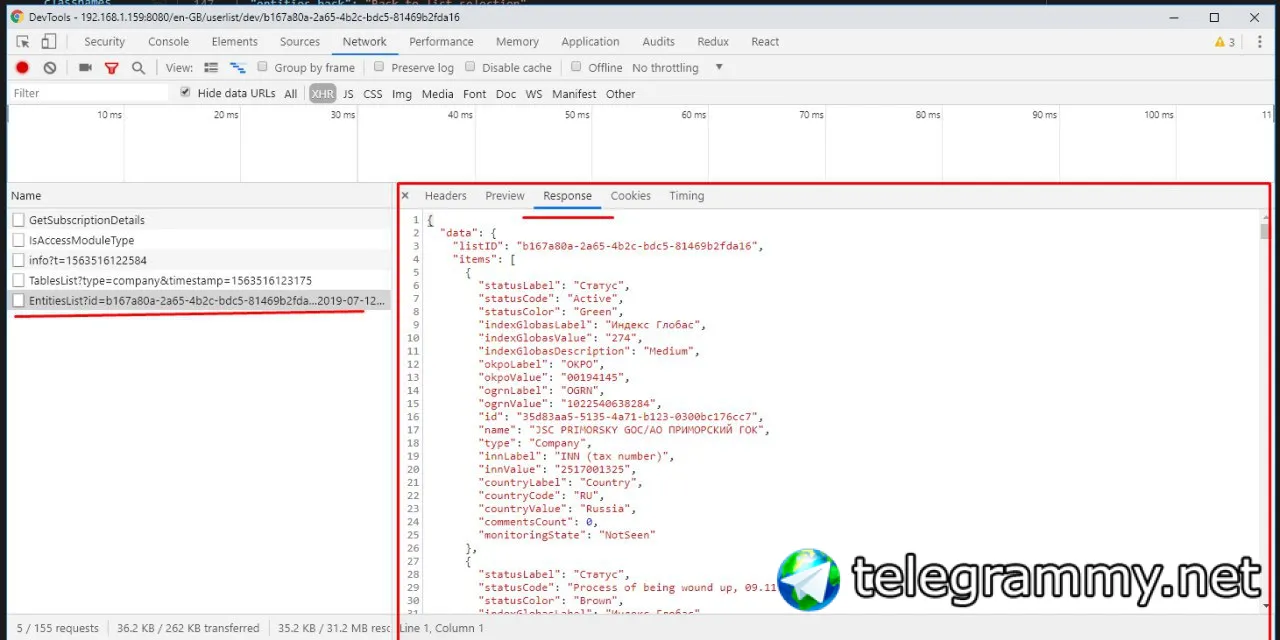1280x640 pixels.
Task: Switch to the Console panel tab
Action: [168, 42]
